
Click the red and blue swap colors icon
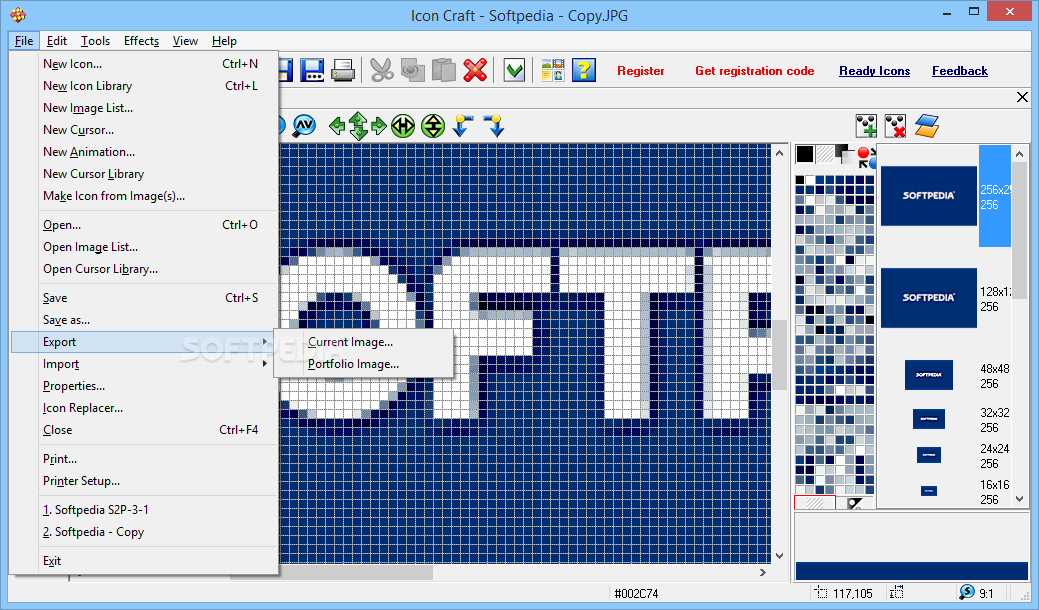point(866,157)
